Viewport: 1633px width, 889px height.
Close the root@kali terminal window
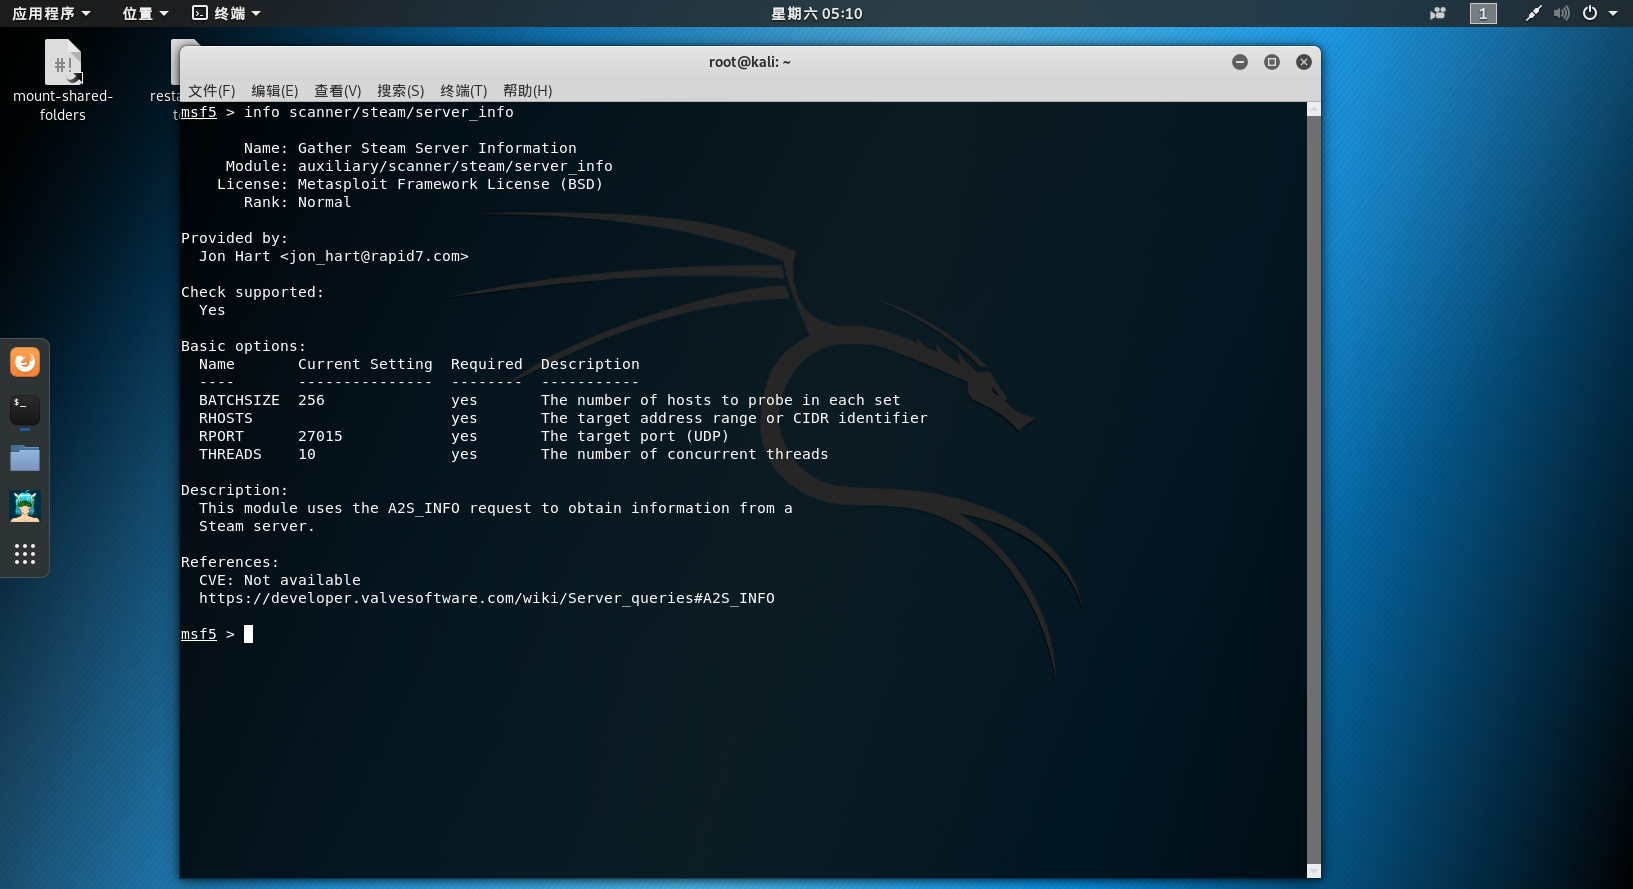[1304, 62]
